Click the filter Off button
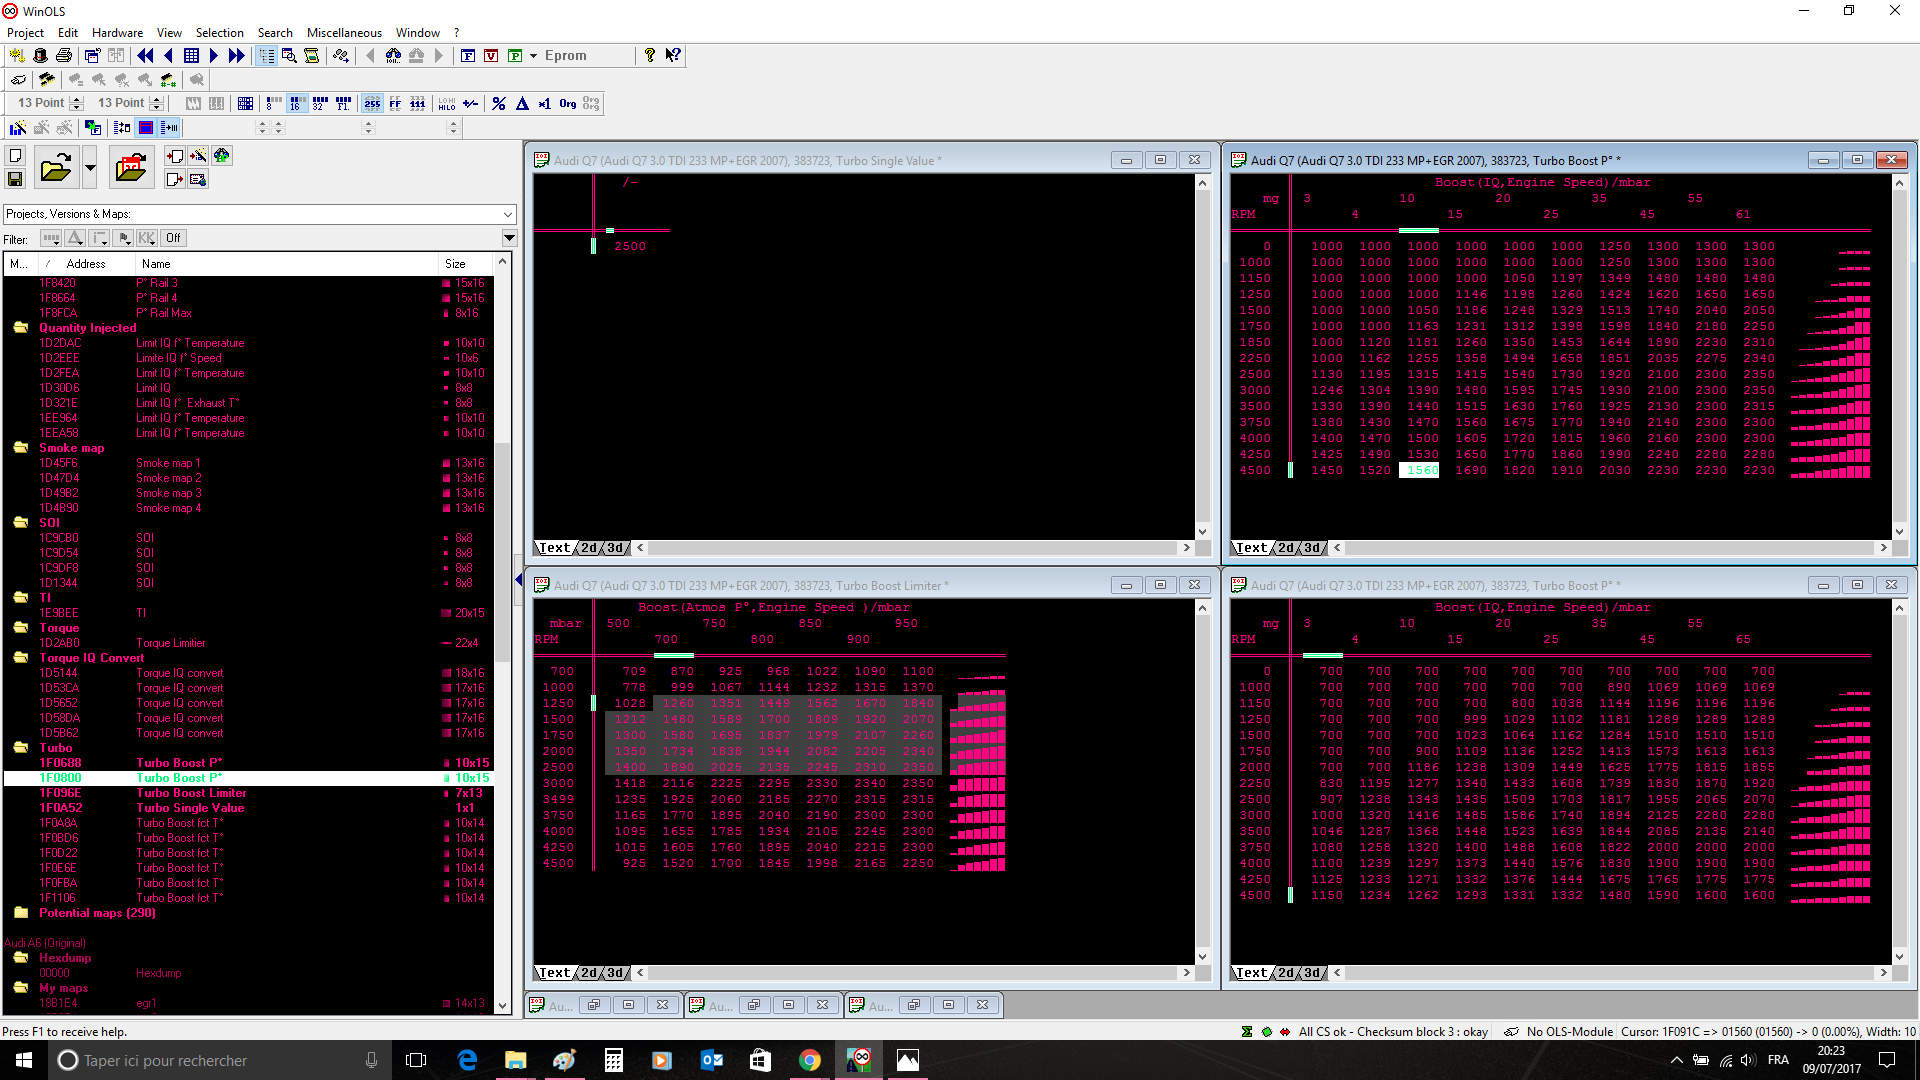The image size is (1920, 1080). tap(173, 238)
